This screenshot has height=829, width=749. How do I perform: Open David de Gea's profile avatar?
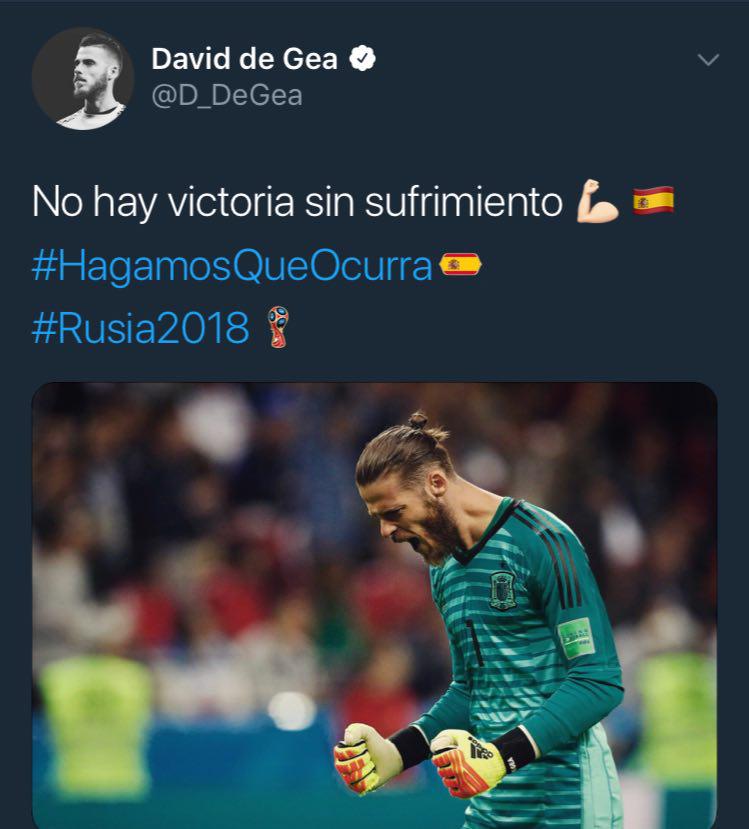point(83,78)
